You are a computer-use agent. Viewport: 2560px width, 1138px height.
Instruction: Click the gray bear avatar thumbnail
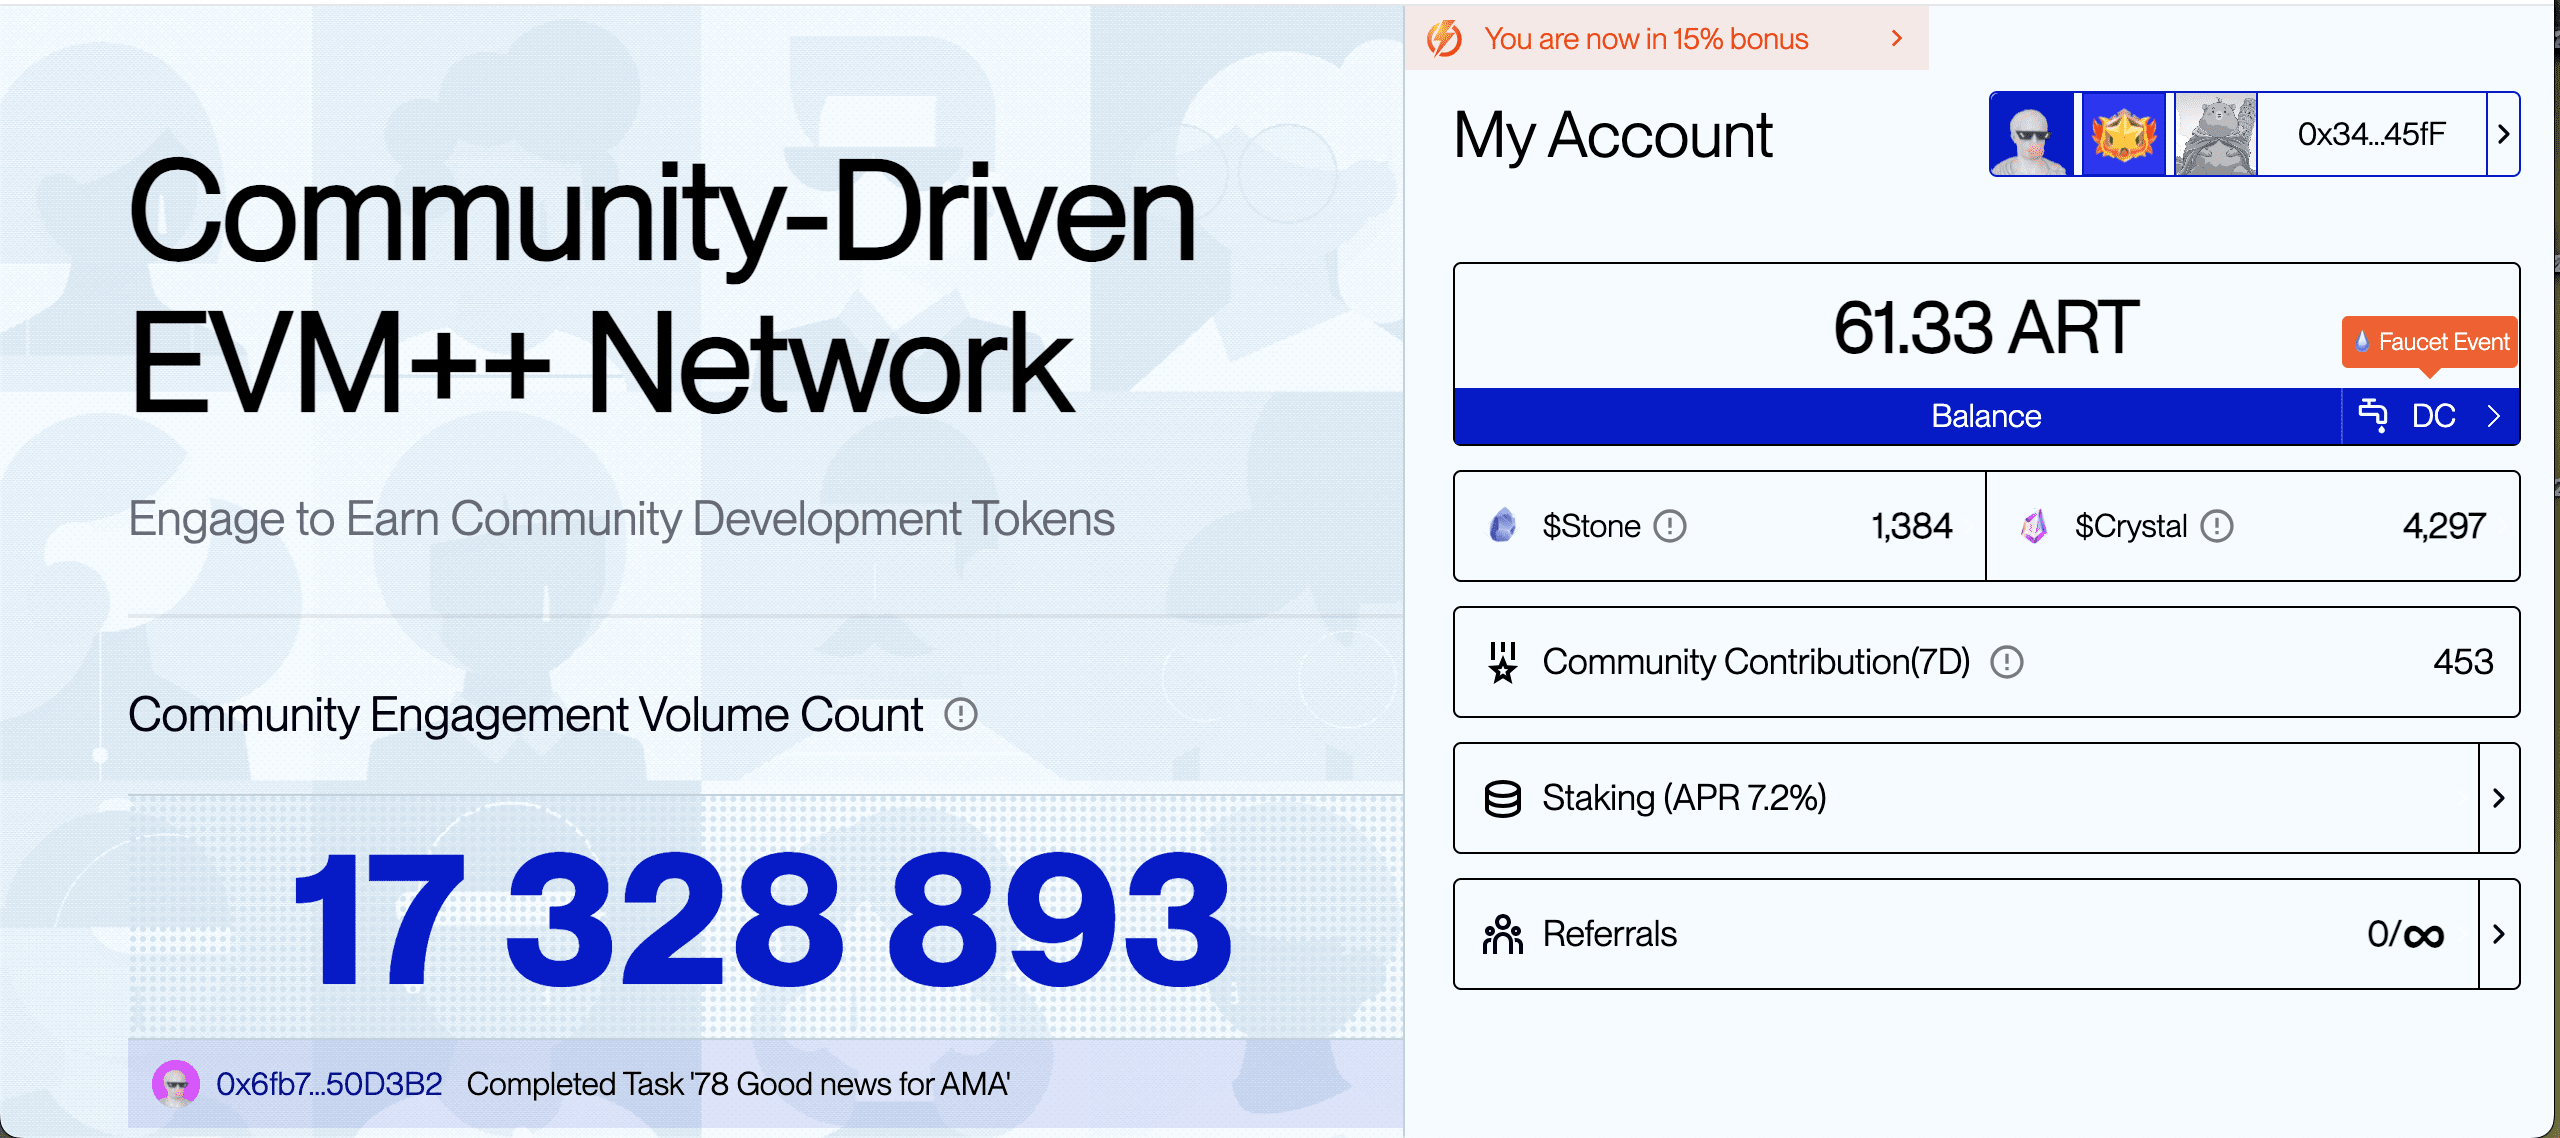tap(2215, 135)
